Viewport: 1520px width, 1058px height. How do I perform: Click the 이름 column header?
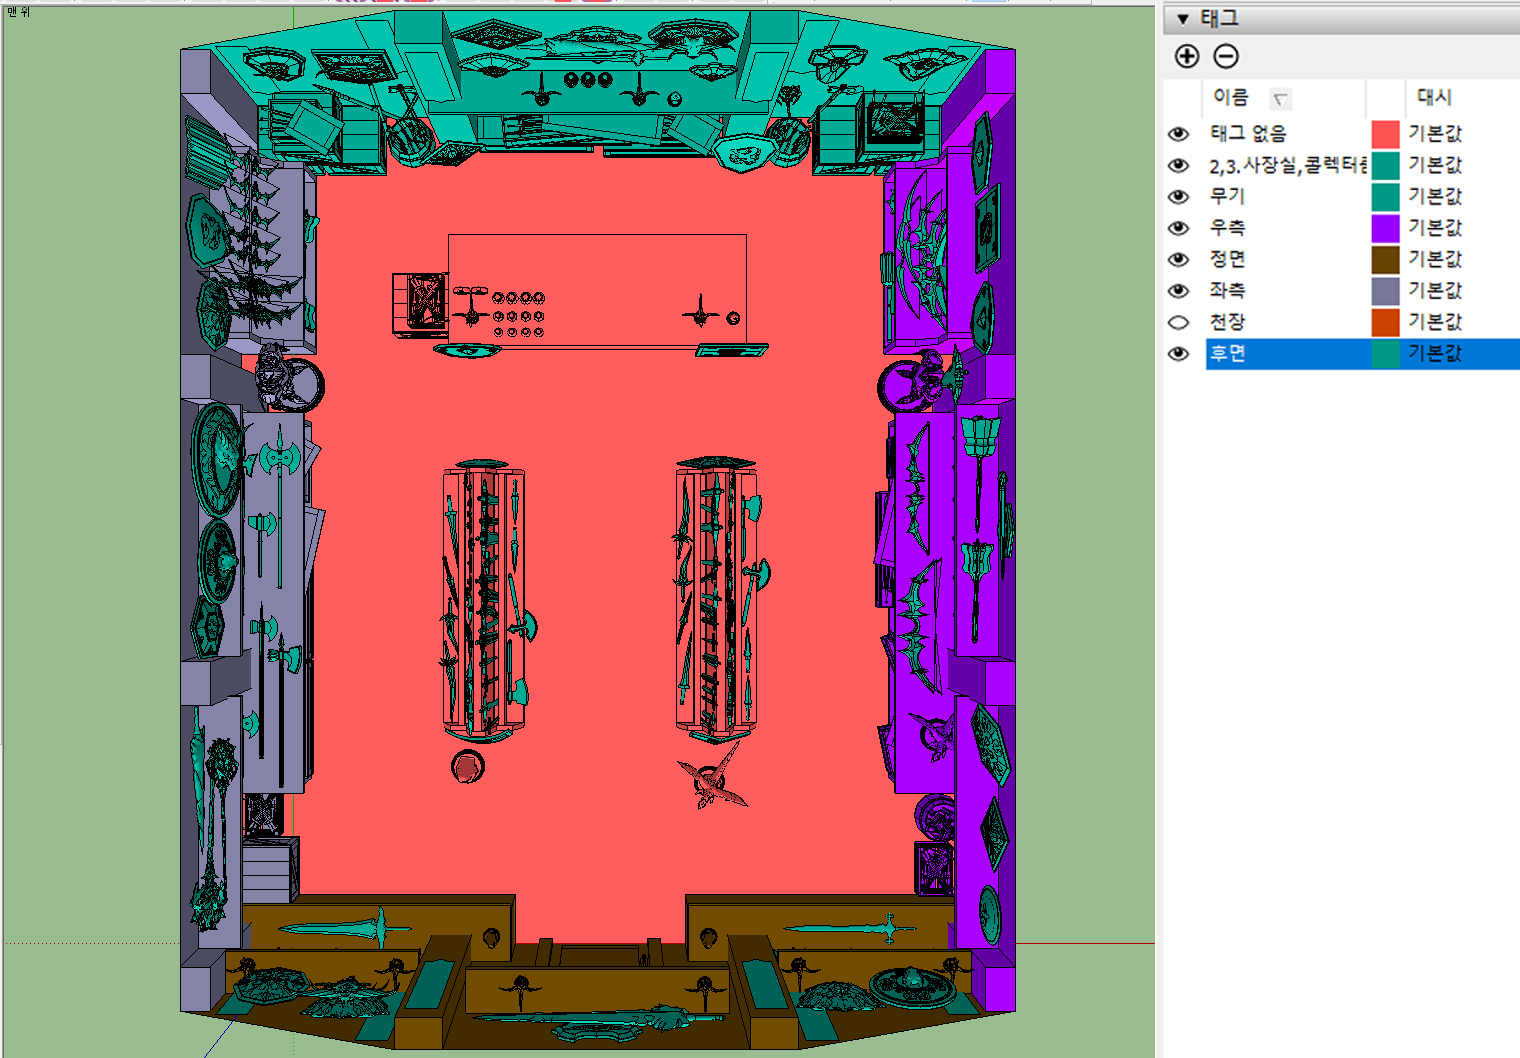pos(1231,97)
